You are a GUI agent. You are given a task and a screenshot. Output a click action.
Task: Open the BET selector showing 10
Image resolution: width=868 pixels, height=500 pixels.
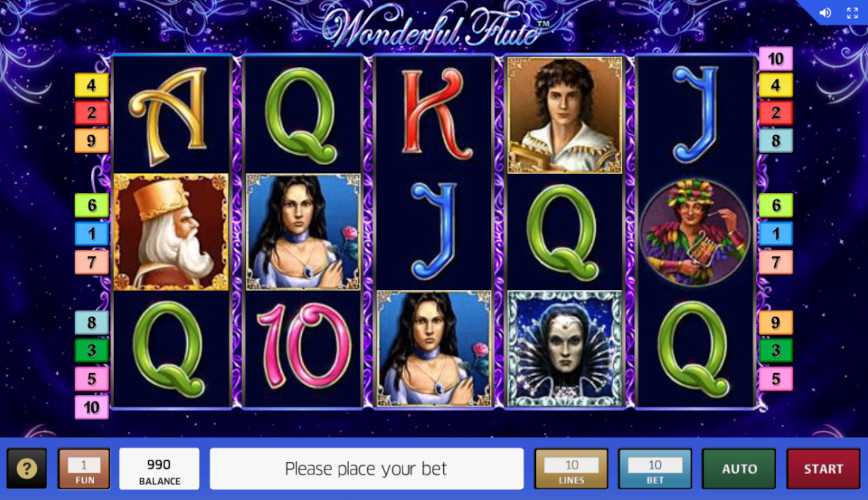tap(655, 468)
